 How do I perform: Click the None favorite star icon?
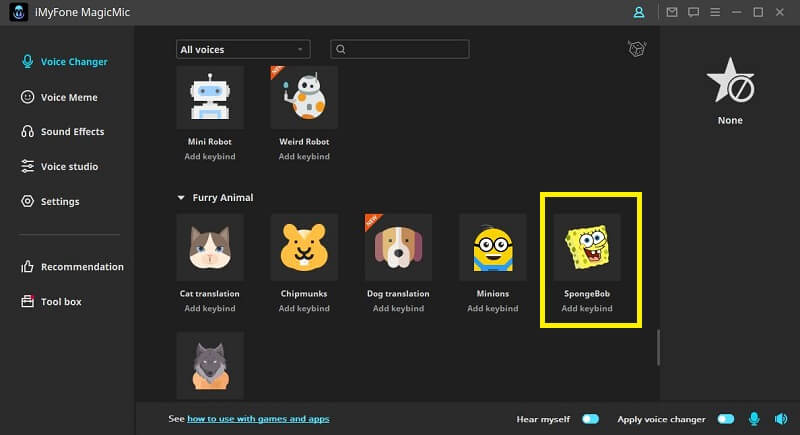click(730, 81)
